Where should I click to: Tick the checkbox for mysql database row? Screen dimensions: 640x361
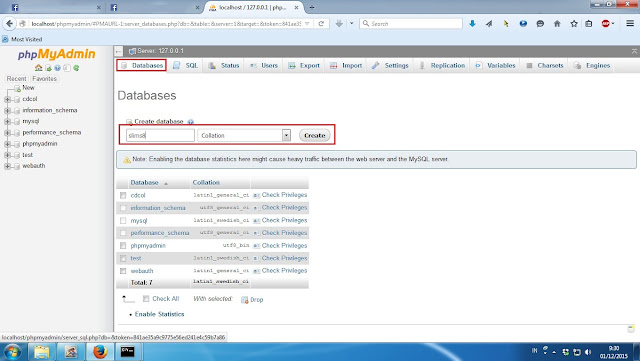click(123, 221)
